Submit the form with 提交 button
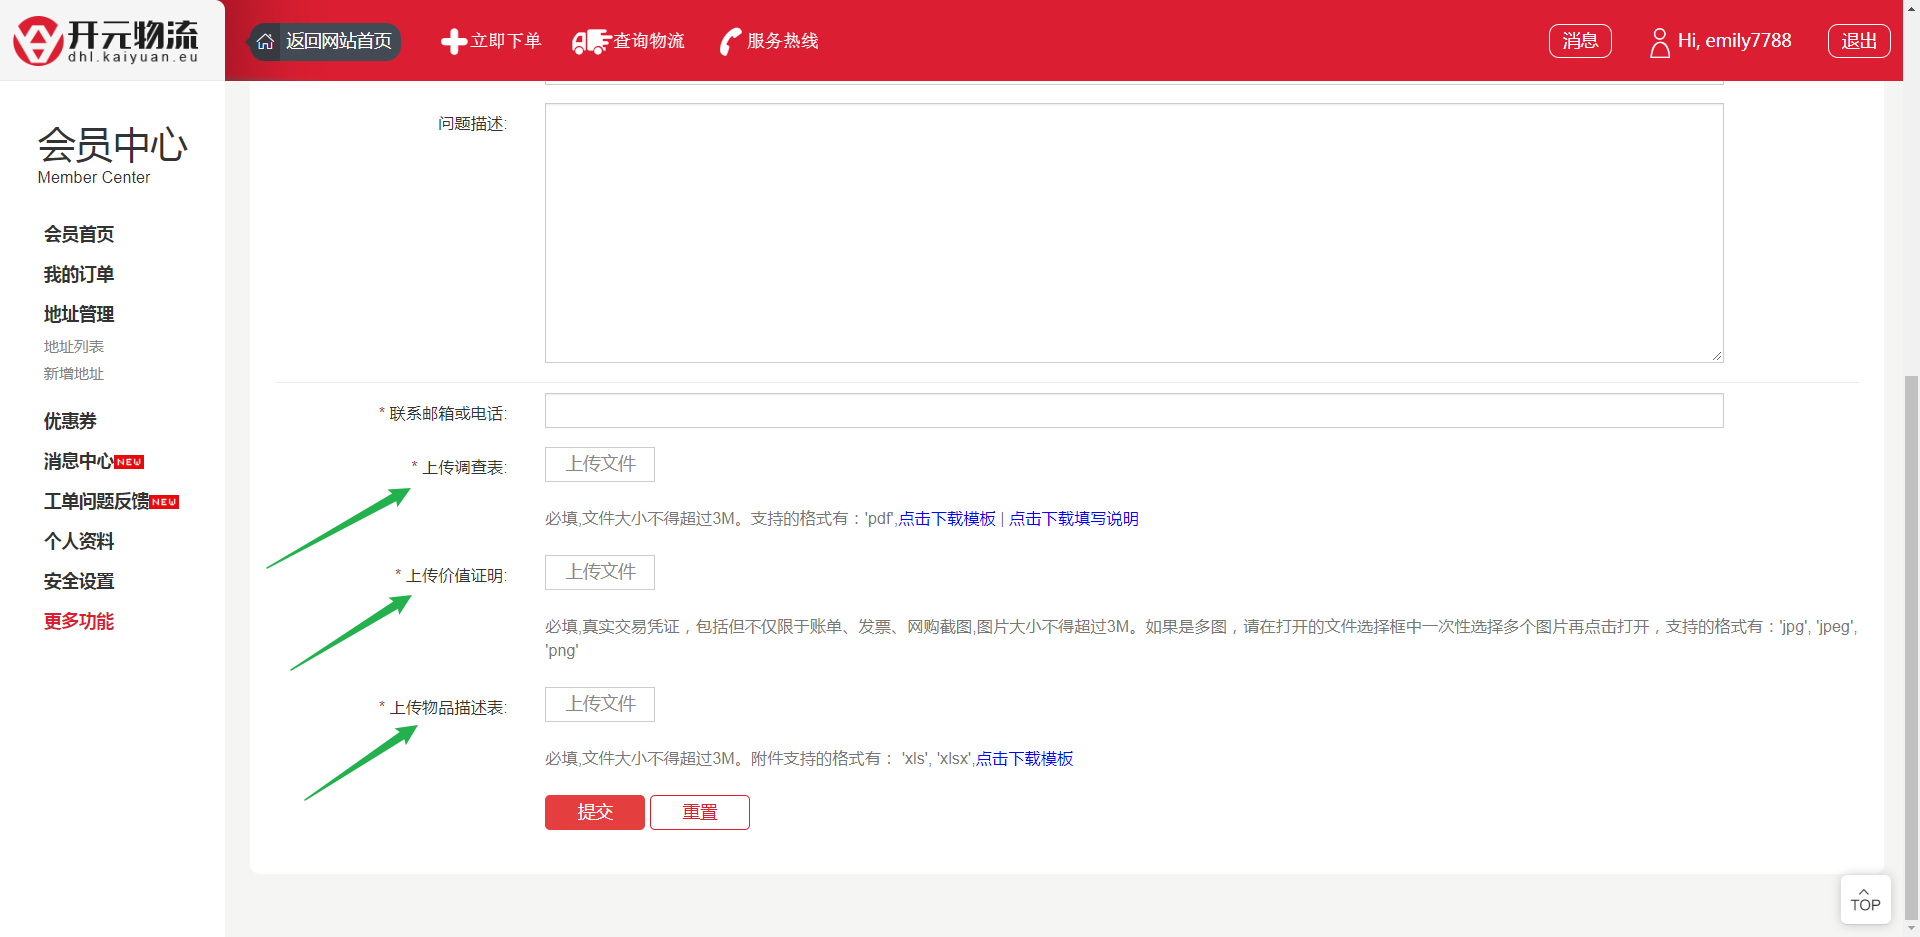The image size is (1920, 937). coord(595,812)
